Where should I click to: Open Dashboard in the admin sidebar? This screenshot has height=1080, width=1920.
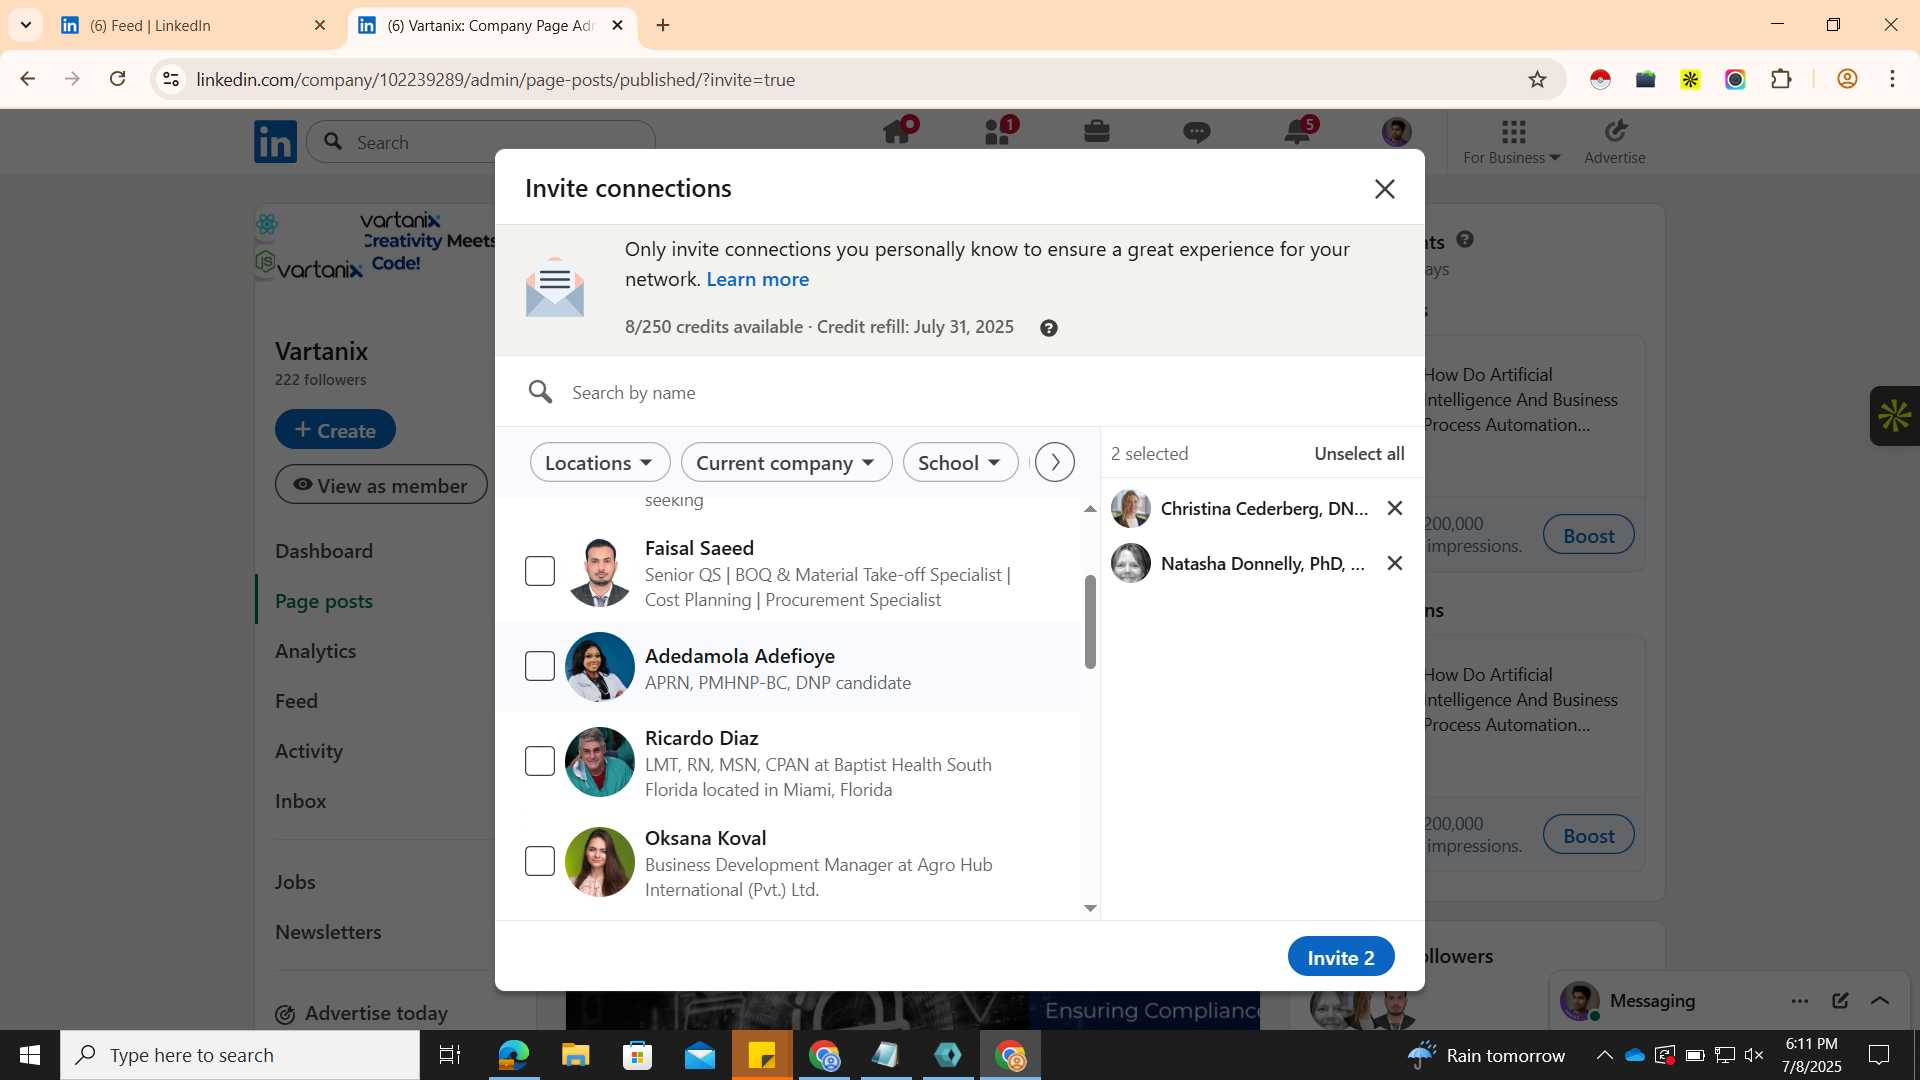click(x=324, y=551)
